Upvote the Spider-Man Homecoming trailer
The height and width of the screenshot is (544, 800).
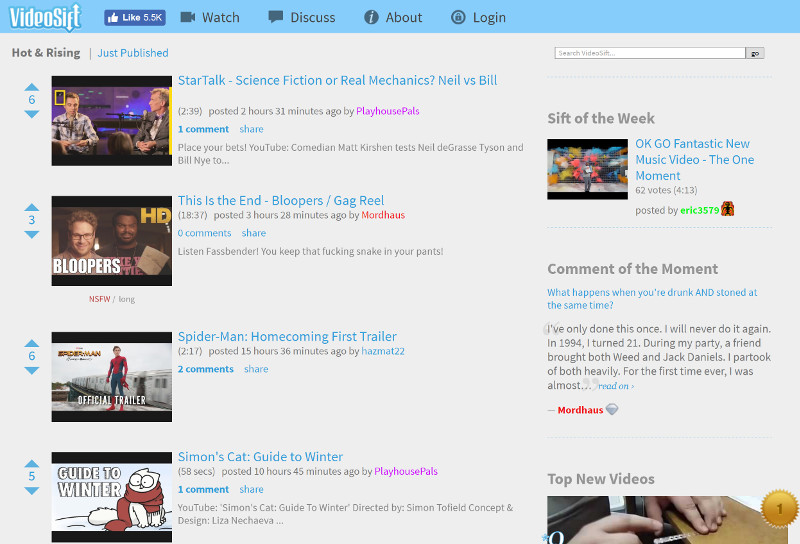point(32,343)
